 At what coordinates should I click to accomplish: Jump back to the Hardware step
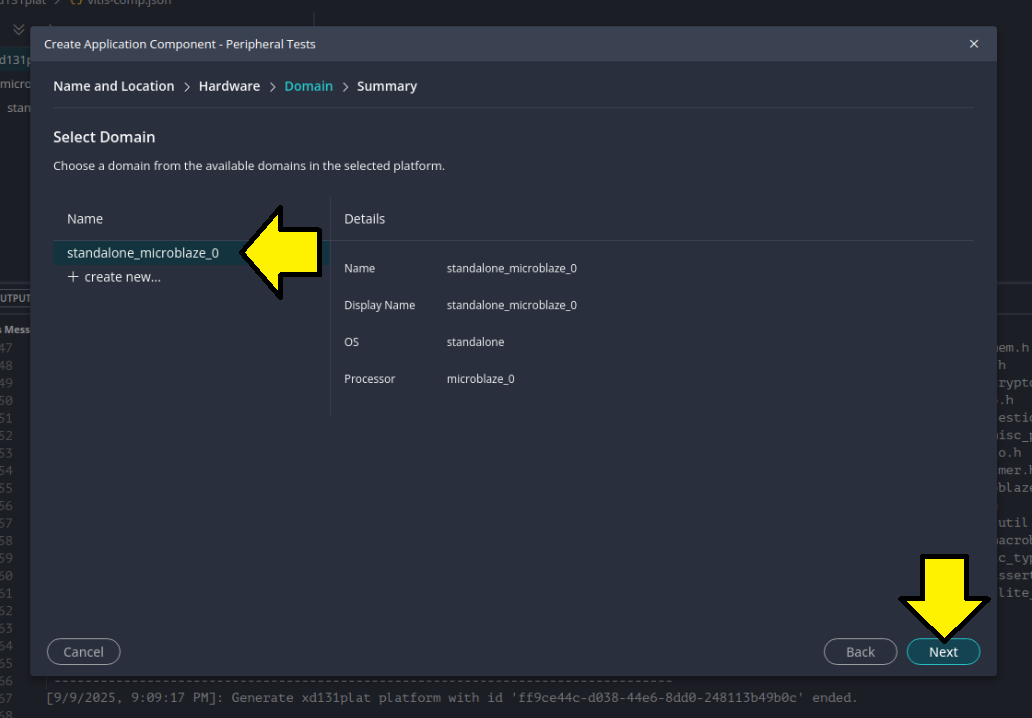point(229,87)
